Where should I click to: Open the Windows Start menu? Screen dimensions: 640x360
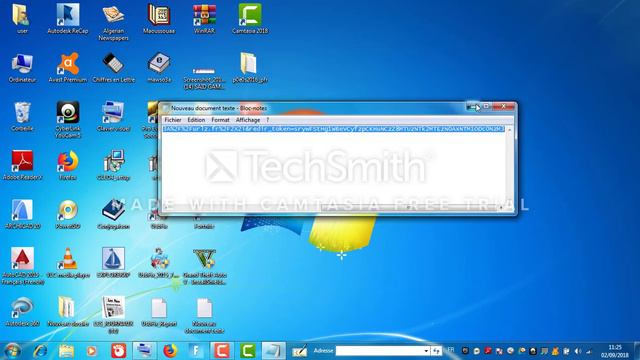click(11, 351)
